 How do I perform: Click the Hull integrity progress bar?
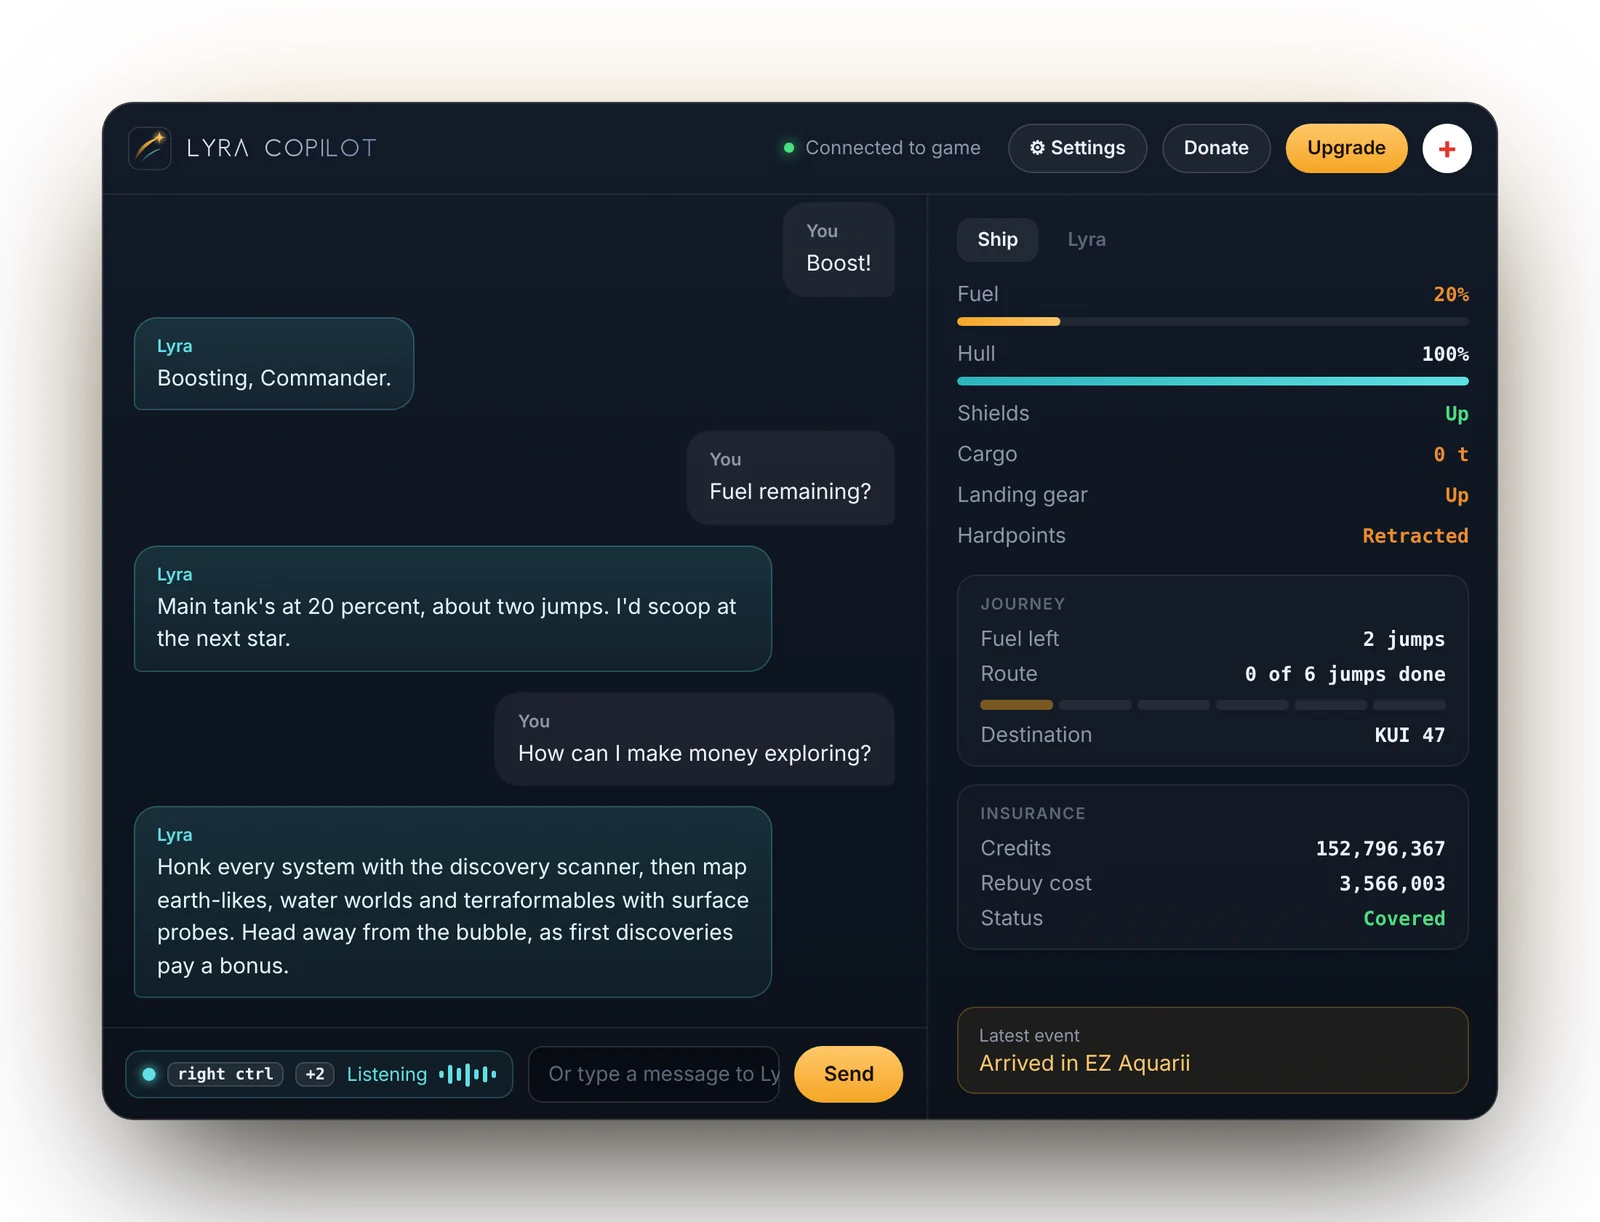(1212, 381)
